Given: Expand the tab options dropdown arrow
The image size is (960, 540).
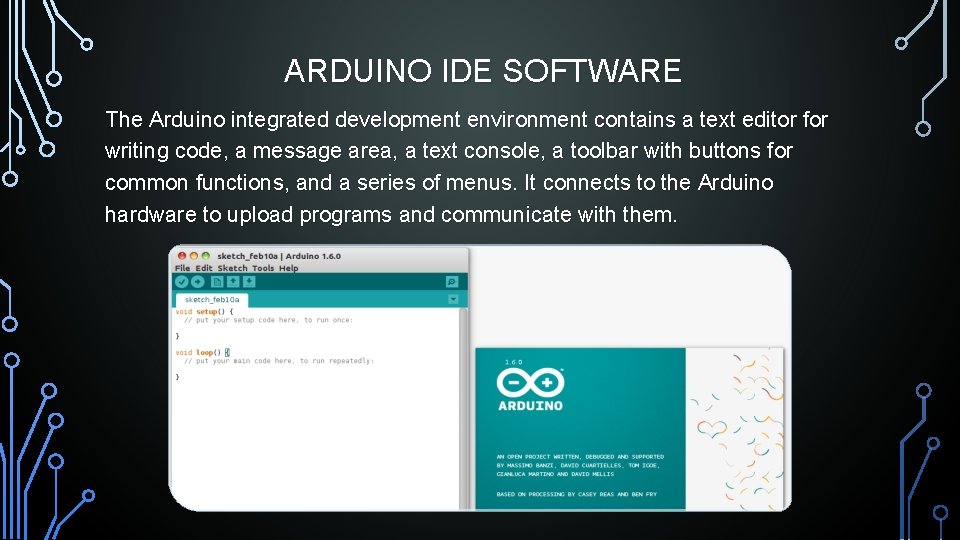Looking at the screenshot, I should [x=453, y=299].
